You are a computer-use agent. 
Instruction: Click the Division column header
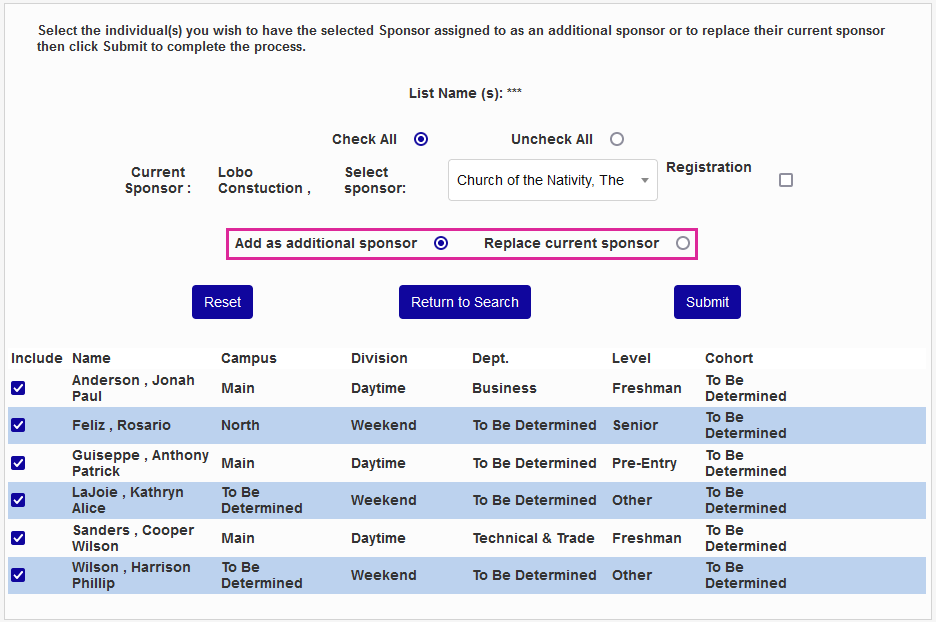379,358
